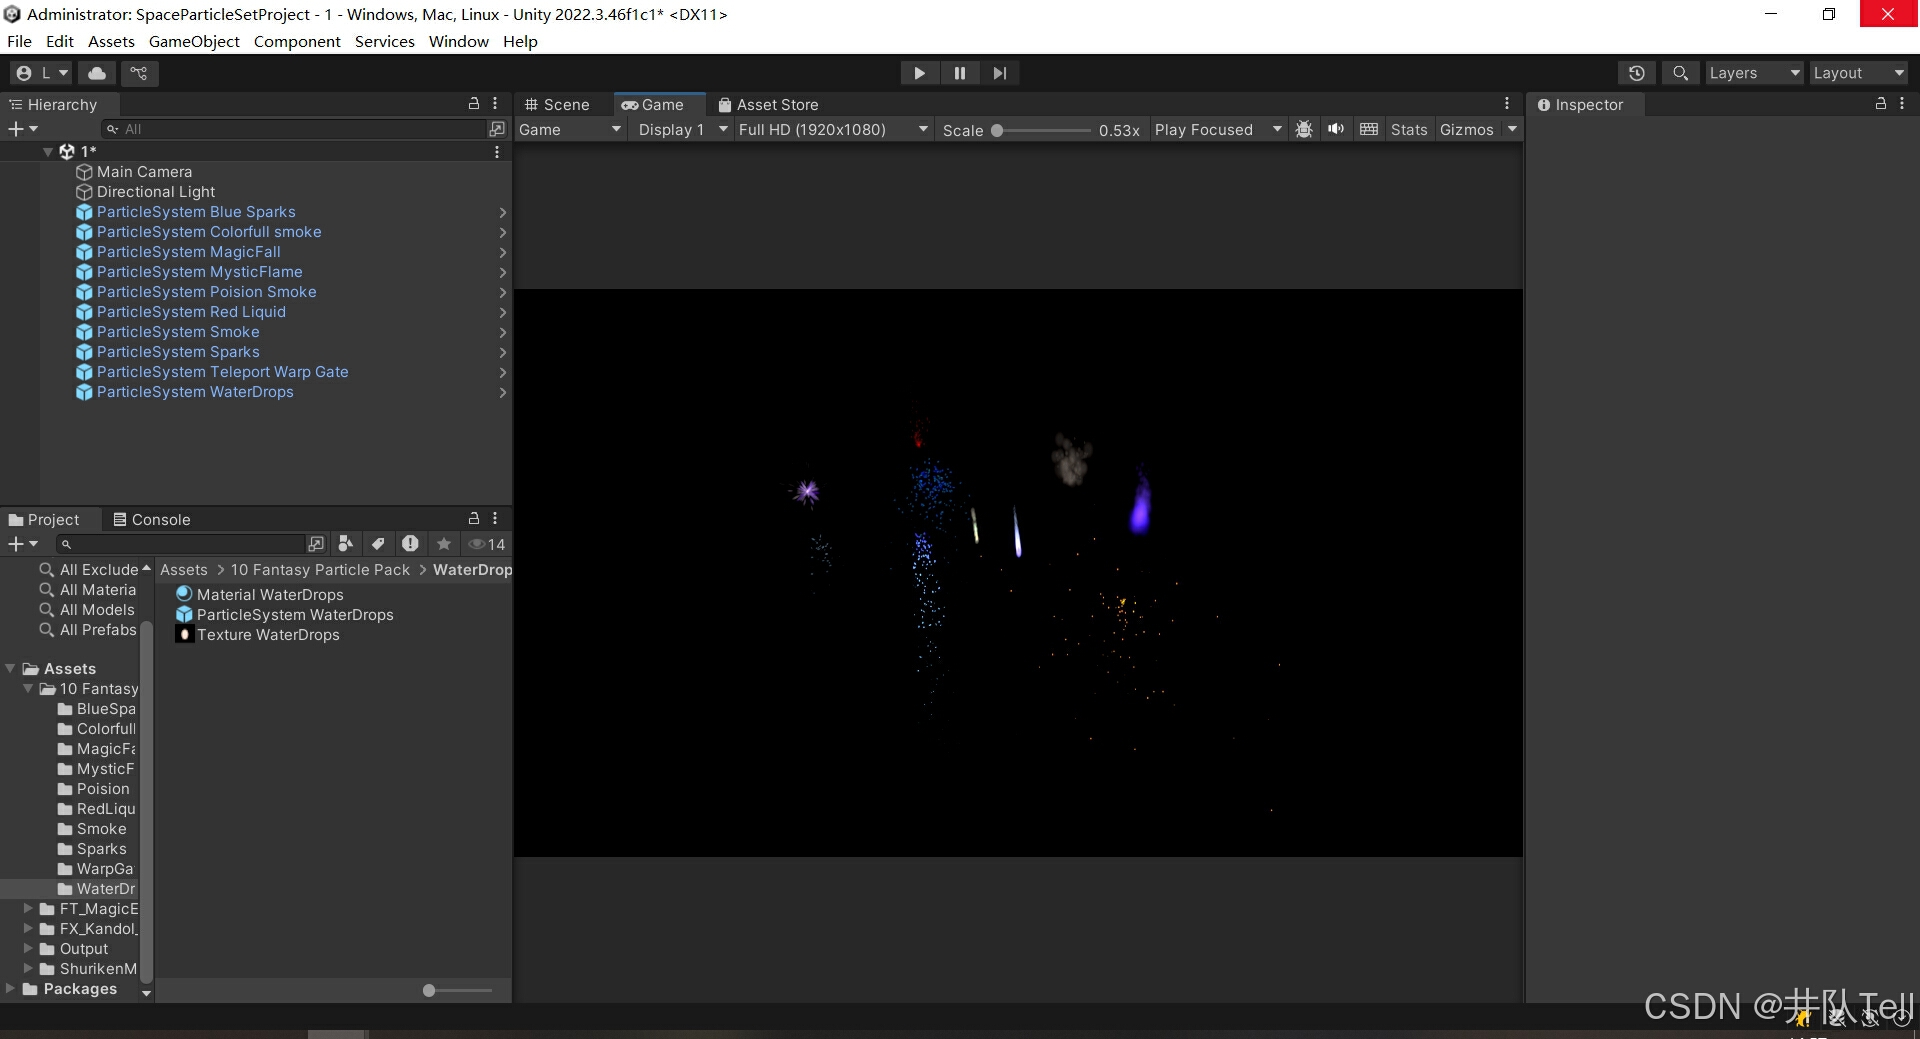Select Texture WaterDrops asset
The image size is (1920, 1039).
(258, 635)
